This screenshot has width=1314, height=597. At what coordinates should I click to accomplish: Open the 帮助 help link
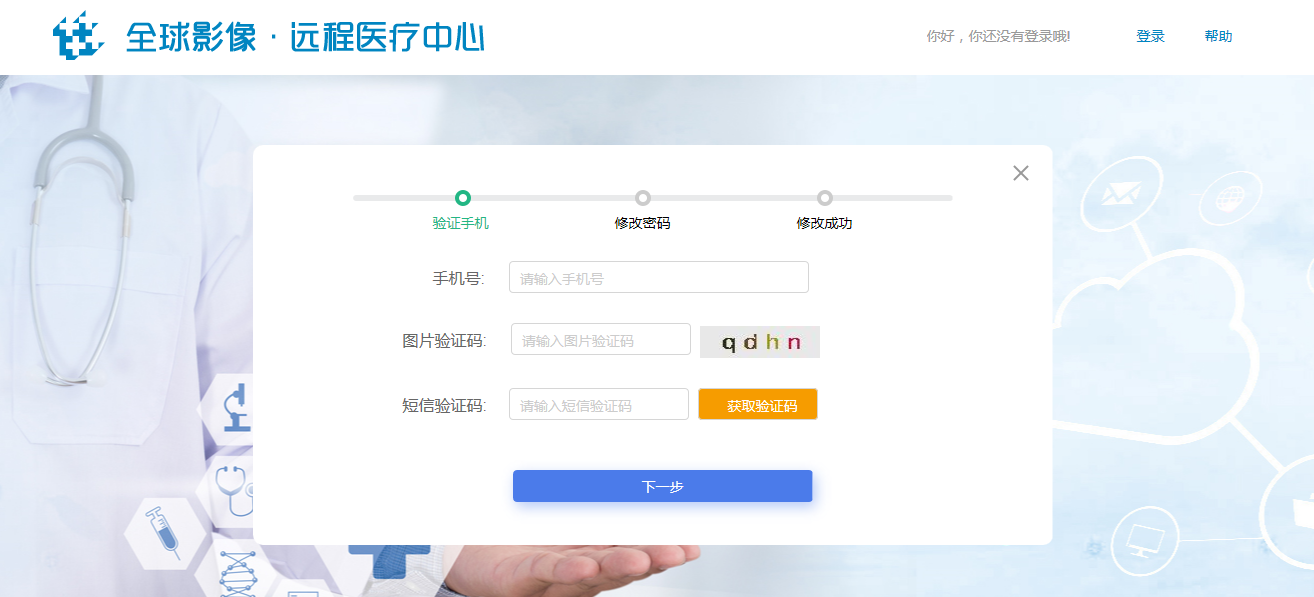[x=1218, y=36]
